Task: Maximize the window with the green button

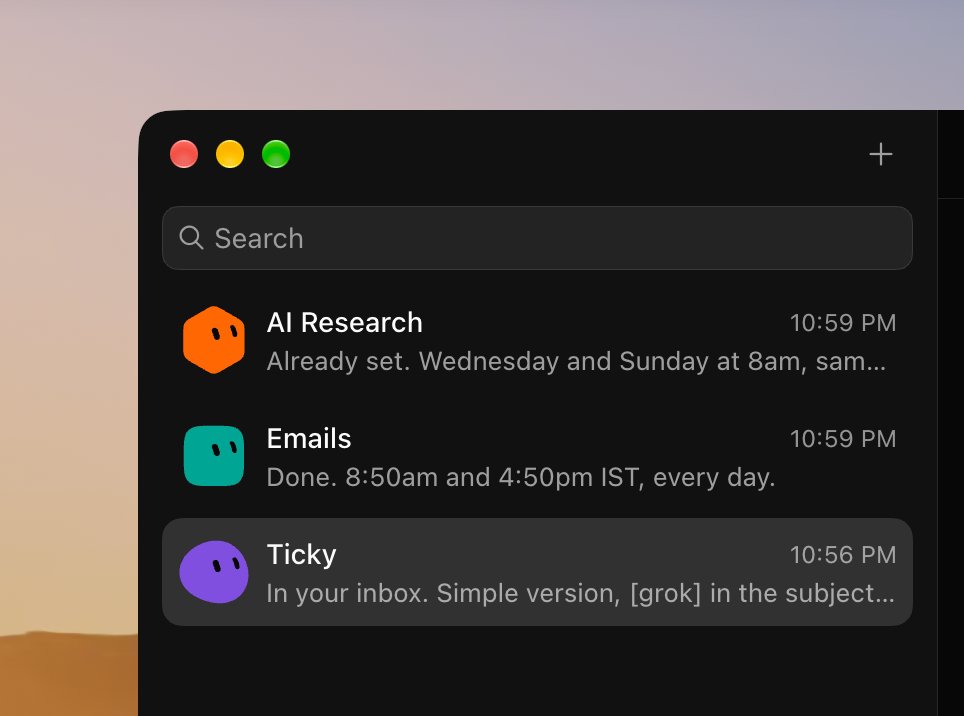Action: [276, 154]
